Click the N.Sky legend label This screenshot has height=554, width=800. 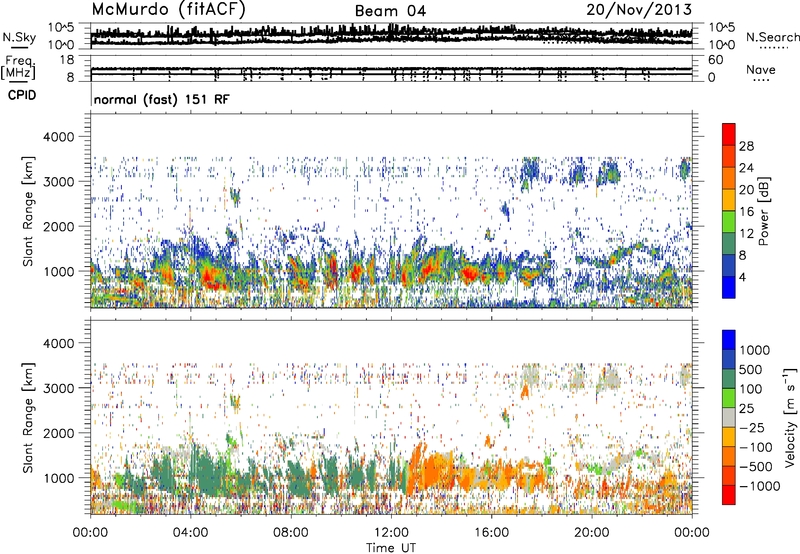pos(19,37)
